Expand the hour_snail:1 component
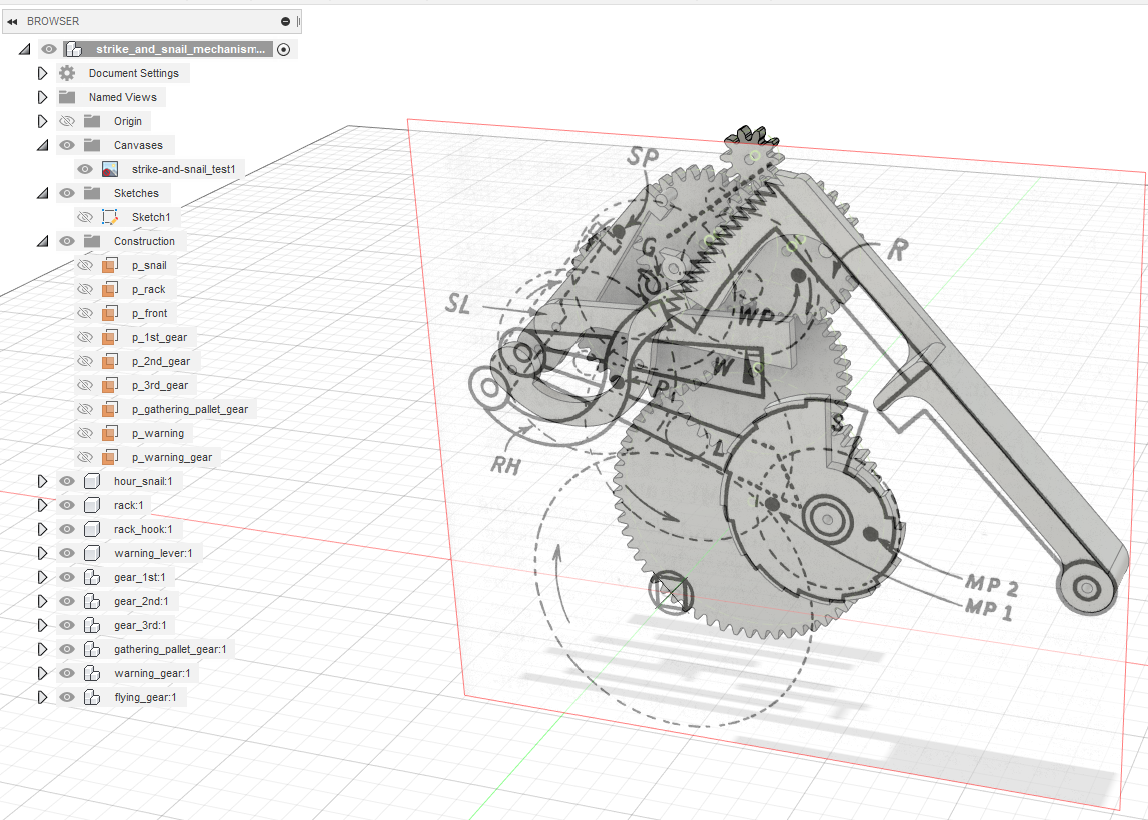The width and height of the screenshot is (1148, 820). 42,481
